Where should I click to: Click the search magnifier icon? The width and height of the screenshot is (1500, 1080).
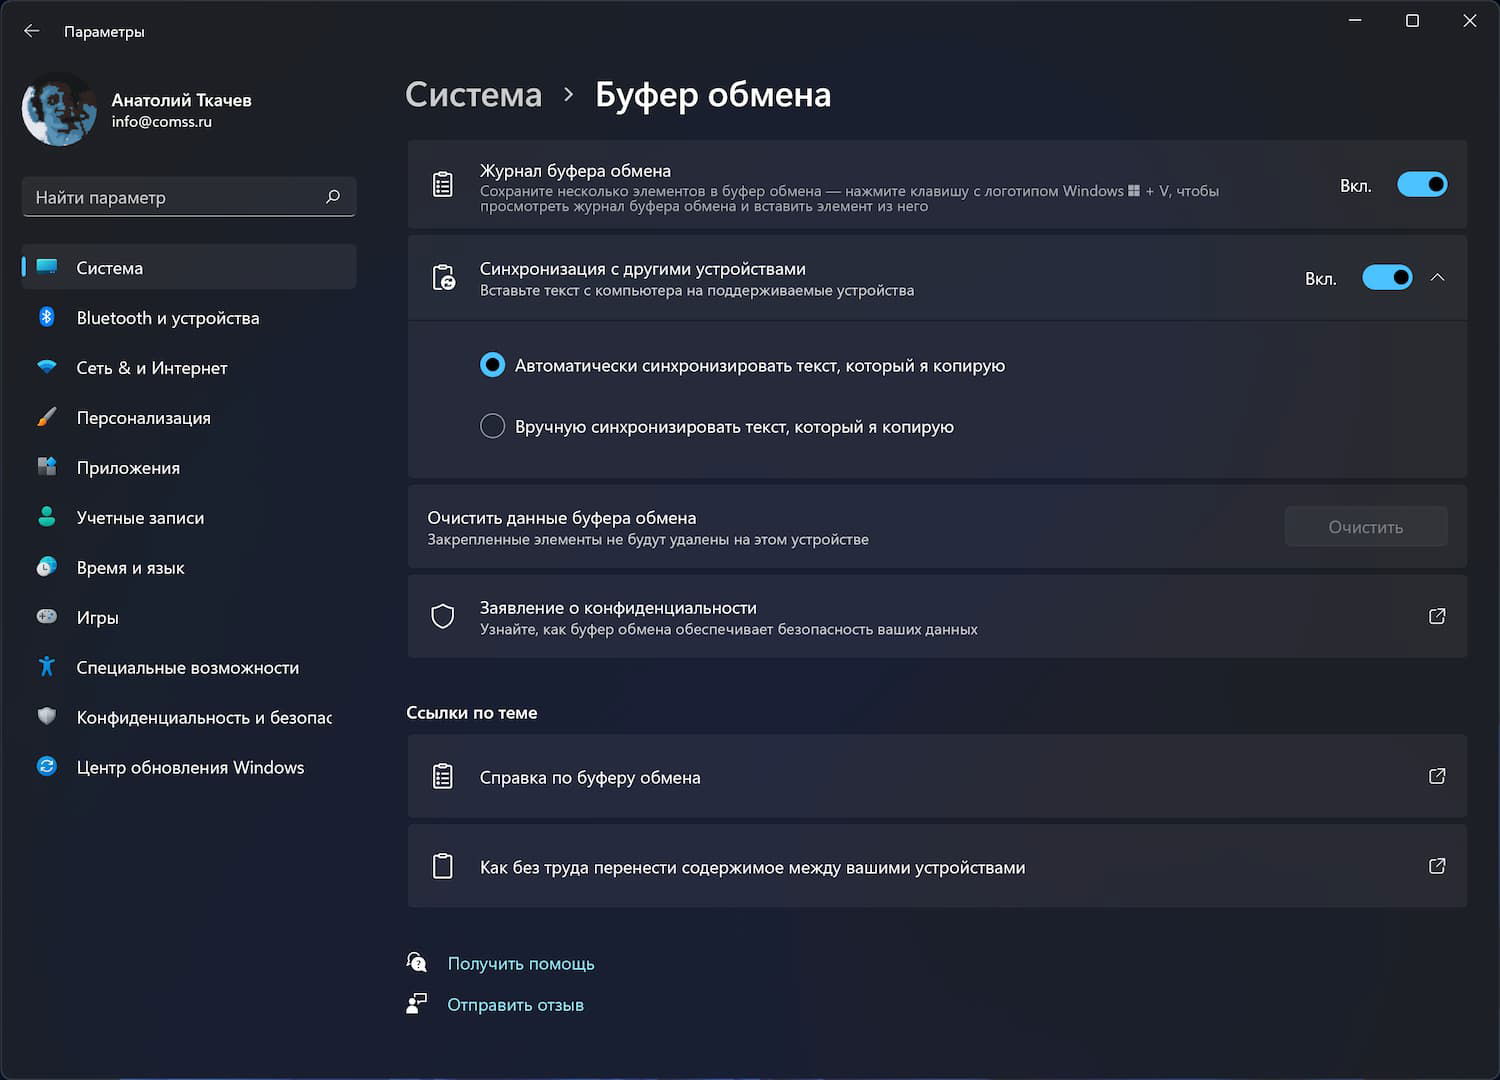coord(333,197)
